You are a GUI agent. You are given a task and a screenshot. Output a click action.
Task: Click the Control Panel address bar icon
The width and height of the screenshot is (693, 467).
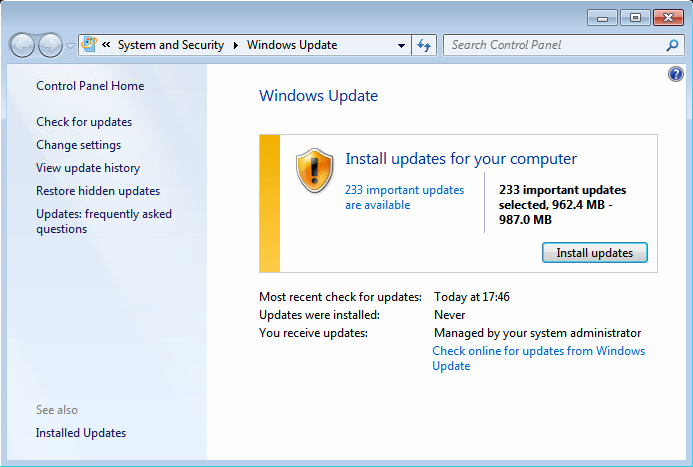pos(89,45)
